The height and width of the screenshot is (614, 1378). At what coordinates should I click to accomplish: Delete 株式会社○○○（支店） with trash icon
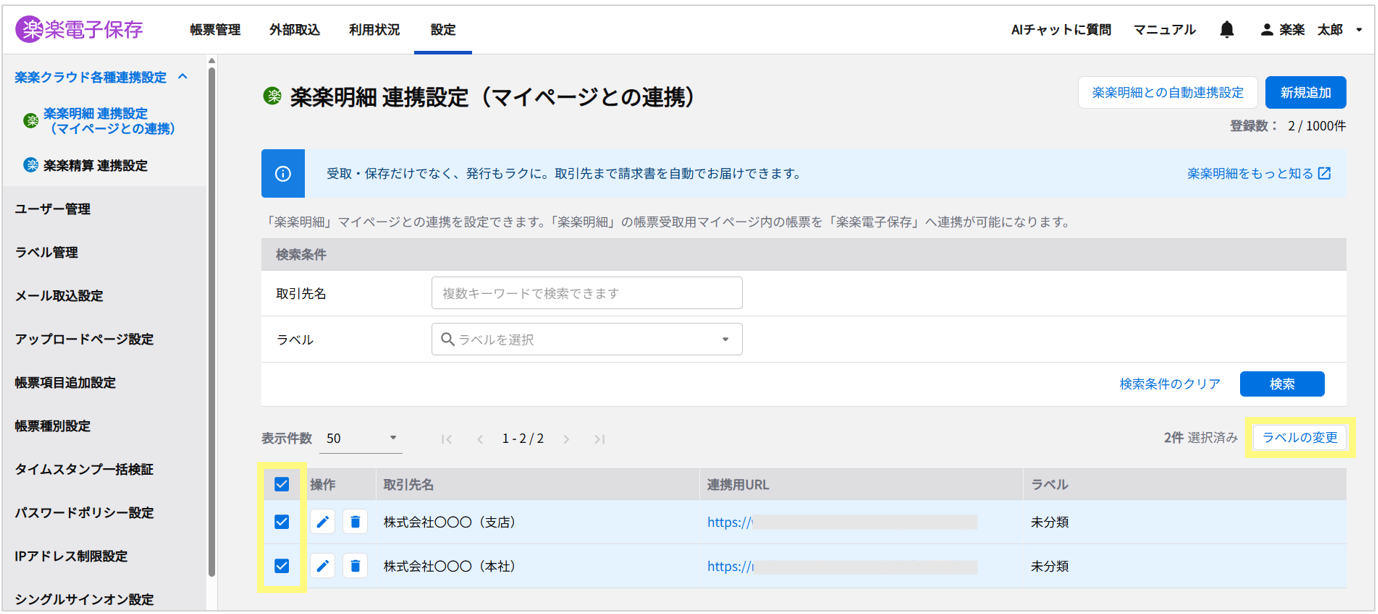pyautogui.click(x=355, y=522)
